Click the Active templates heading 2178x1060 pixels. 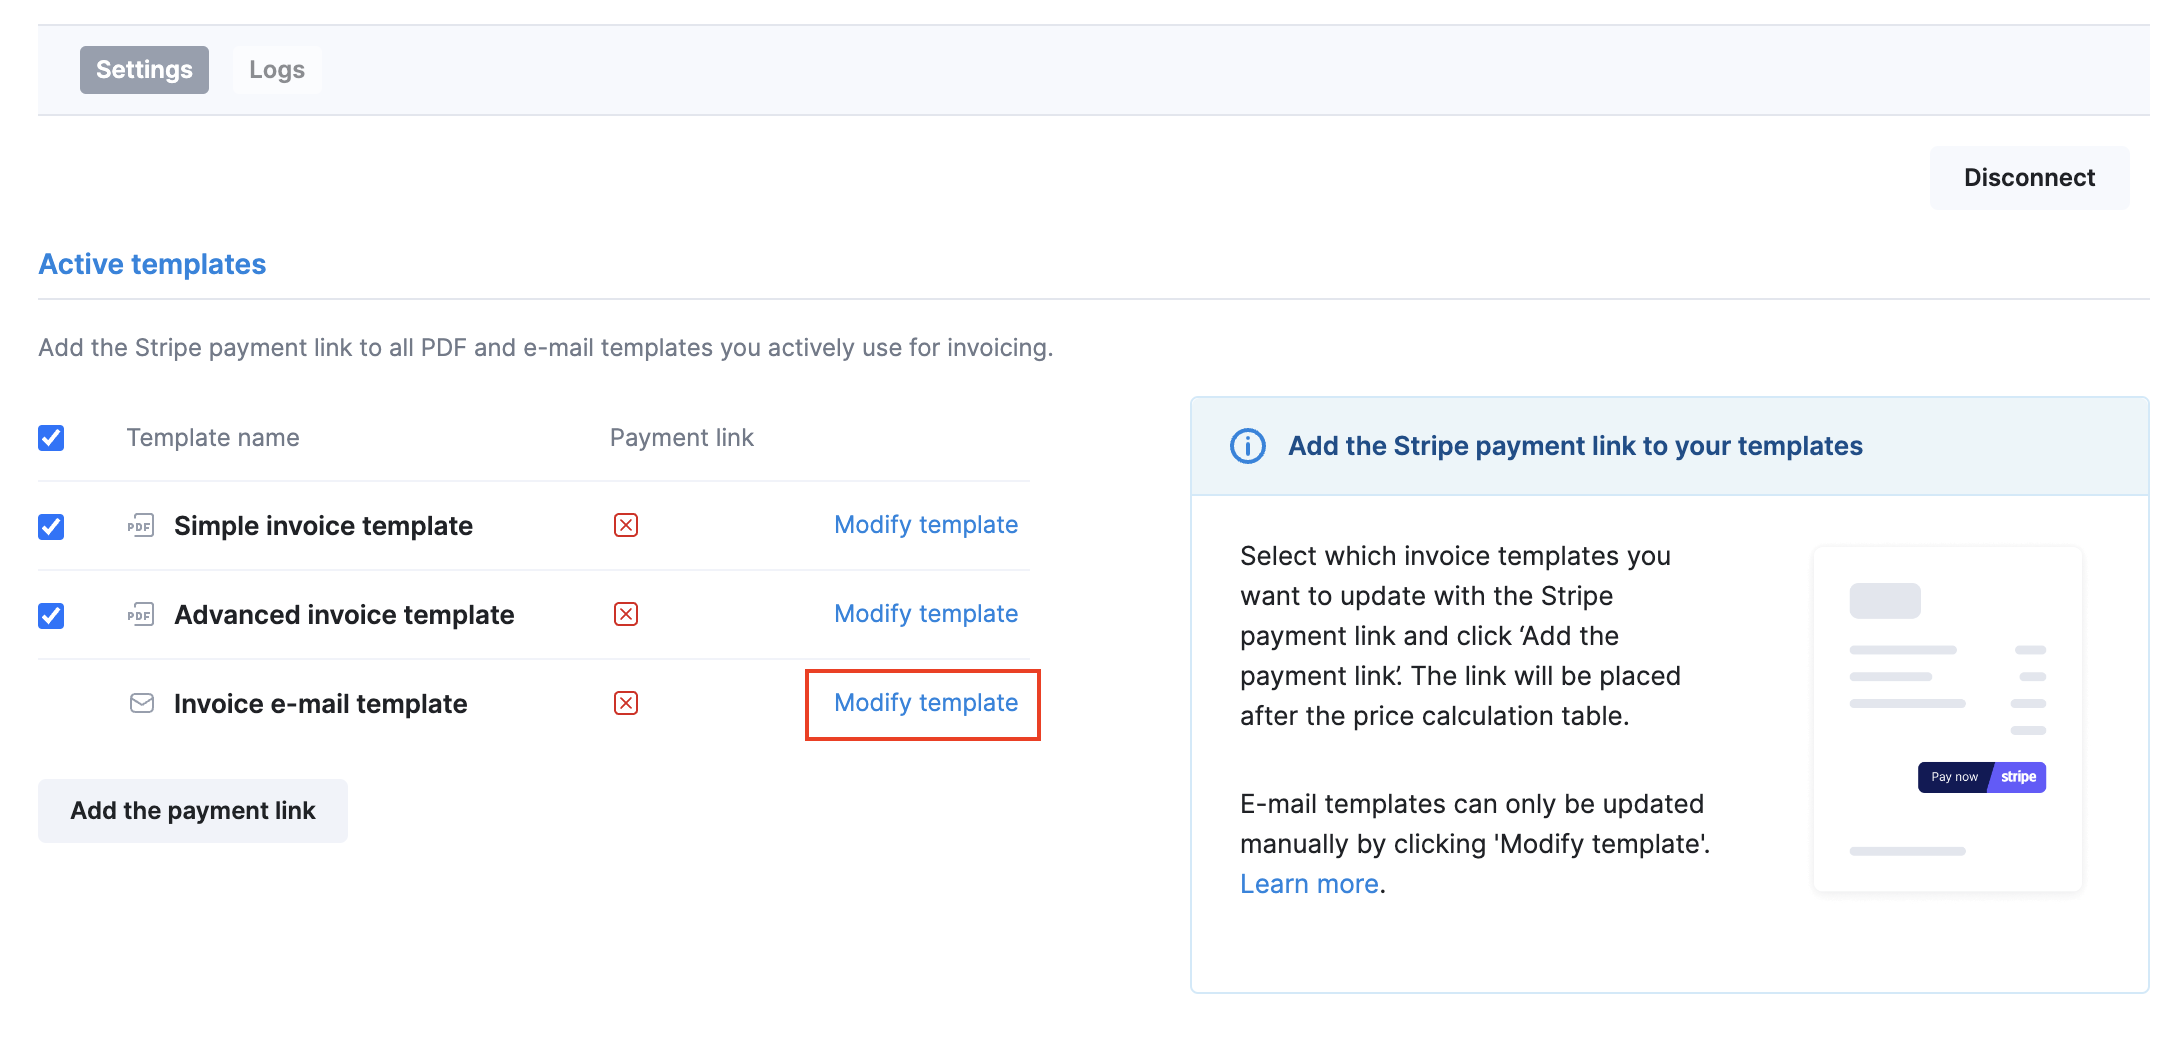click(152, 264)
